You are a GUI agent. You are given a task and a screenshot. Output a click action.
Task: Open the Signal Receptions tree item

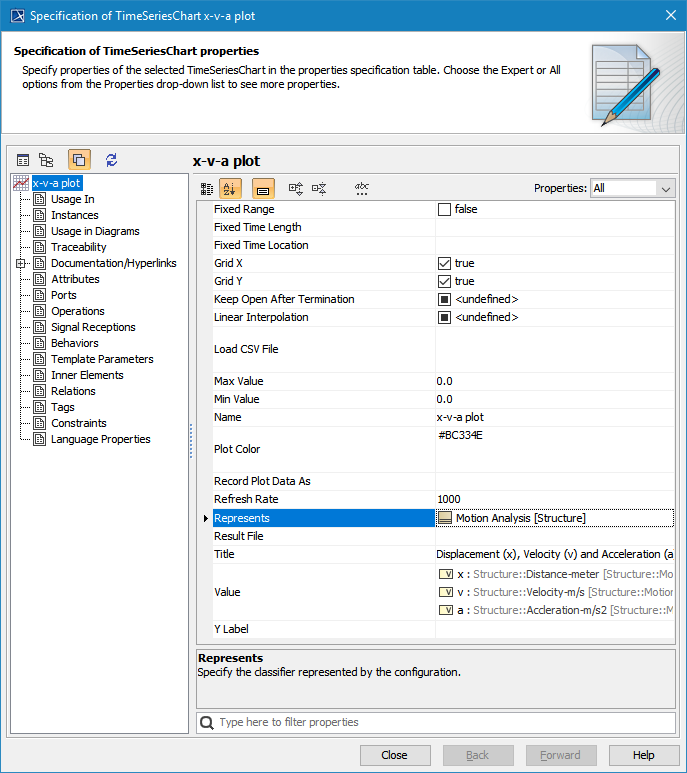tap(93, 327)
